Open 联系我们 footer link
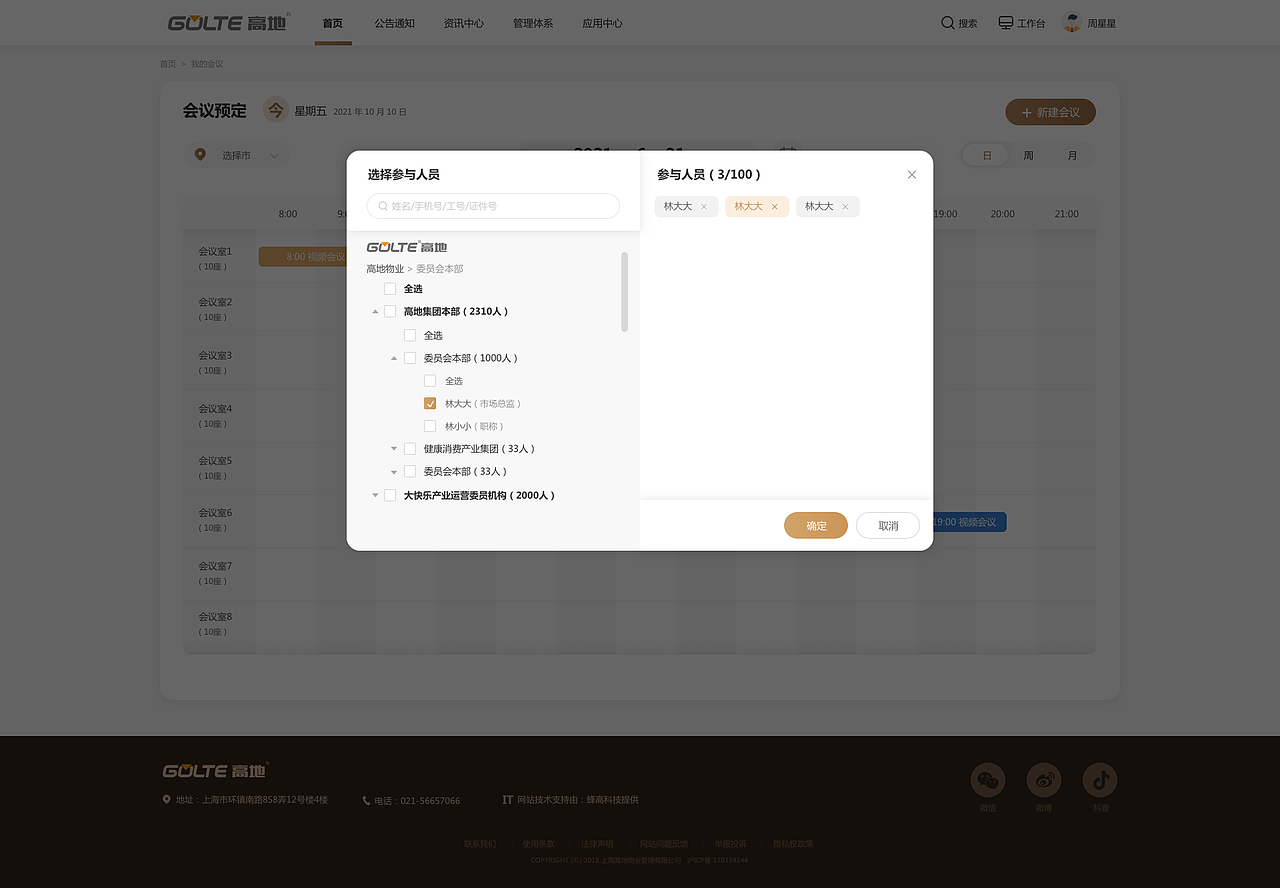The width and height of the screenshot is (1280, 888). pyautogui.click(x=480, y=844)
